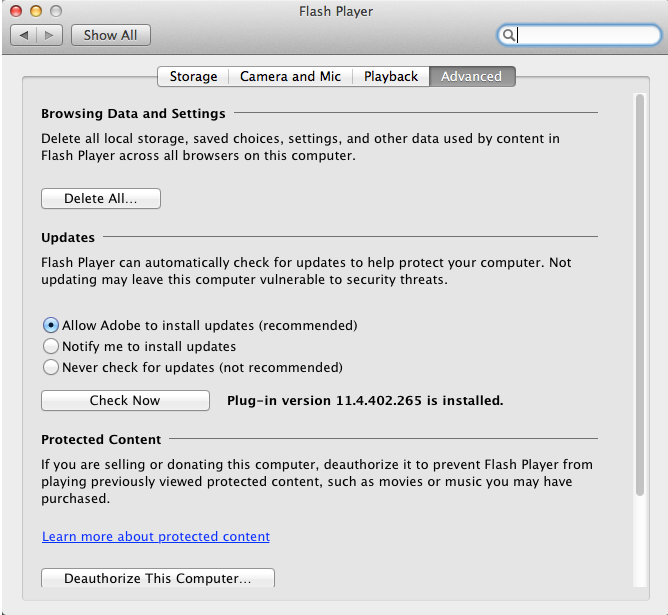Click the forward navigation arrow
The image size is (668, 615).
coord(49,35)
